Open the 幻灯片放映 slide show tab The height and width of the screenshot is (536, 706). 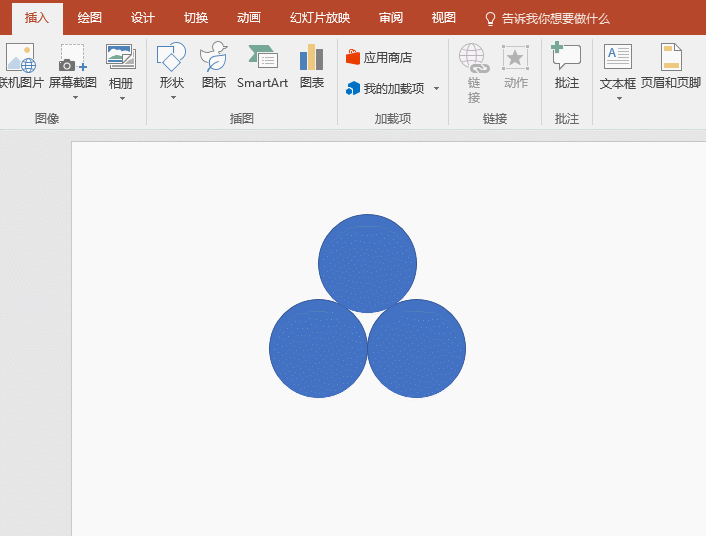point(313,18)
